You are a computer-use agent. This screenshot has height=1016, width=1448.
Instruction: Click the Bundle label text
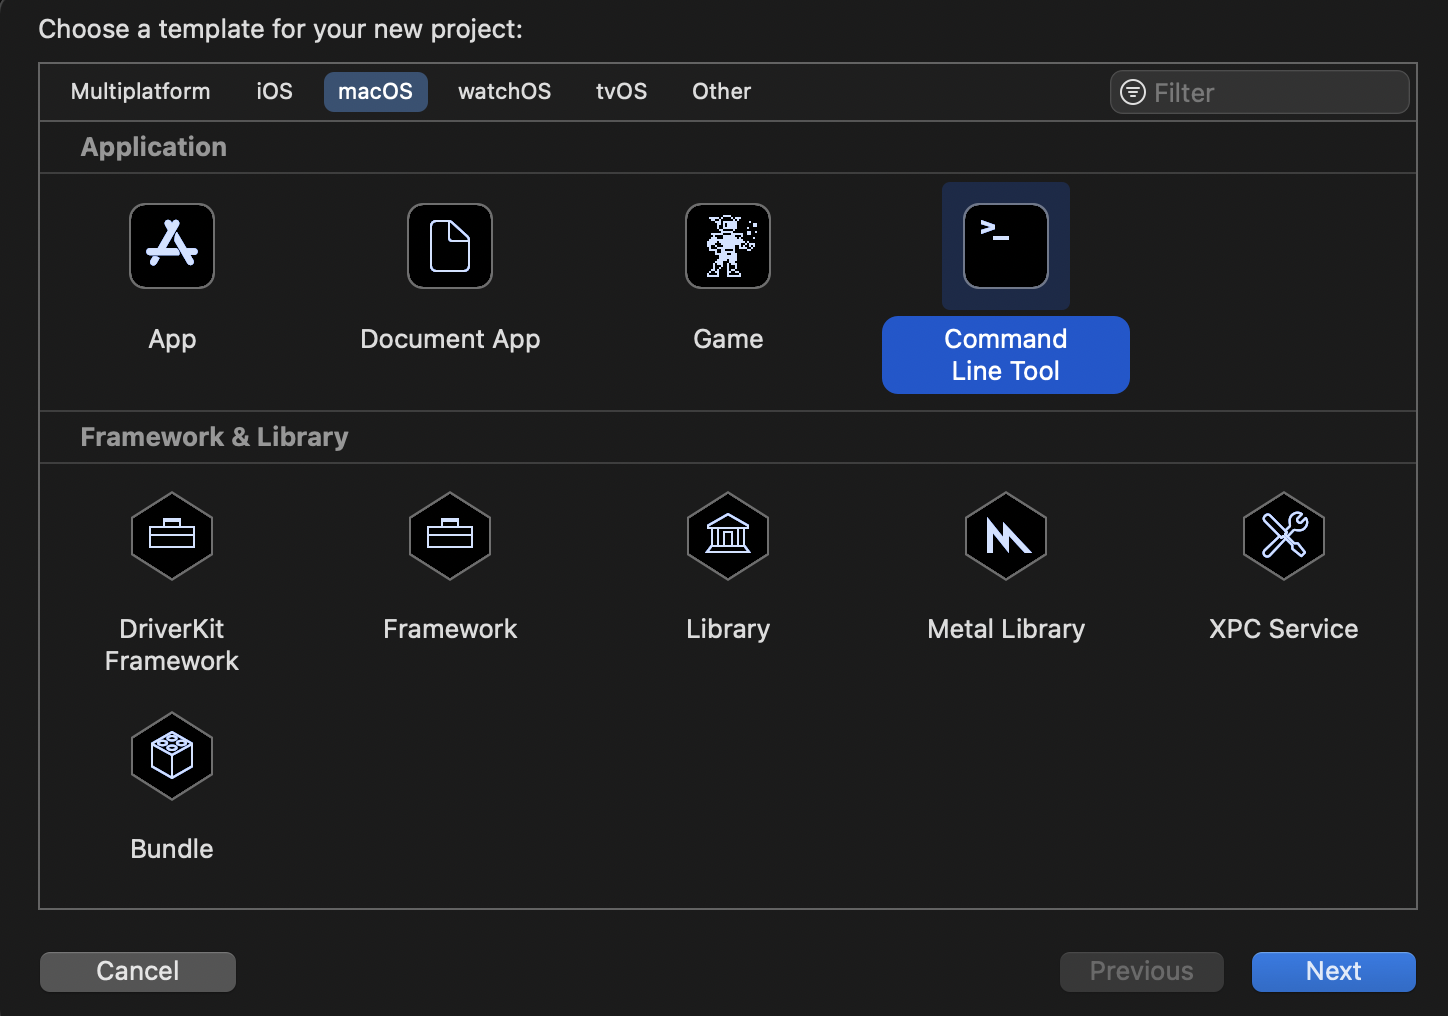pyautogui.click(x=172, y=849)
